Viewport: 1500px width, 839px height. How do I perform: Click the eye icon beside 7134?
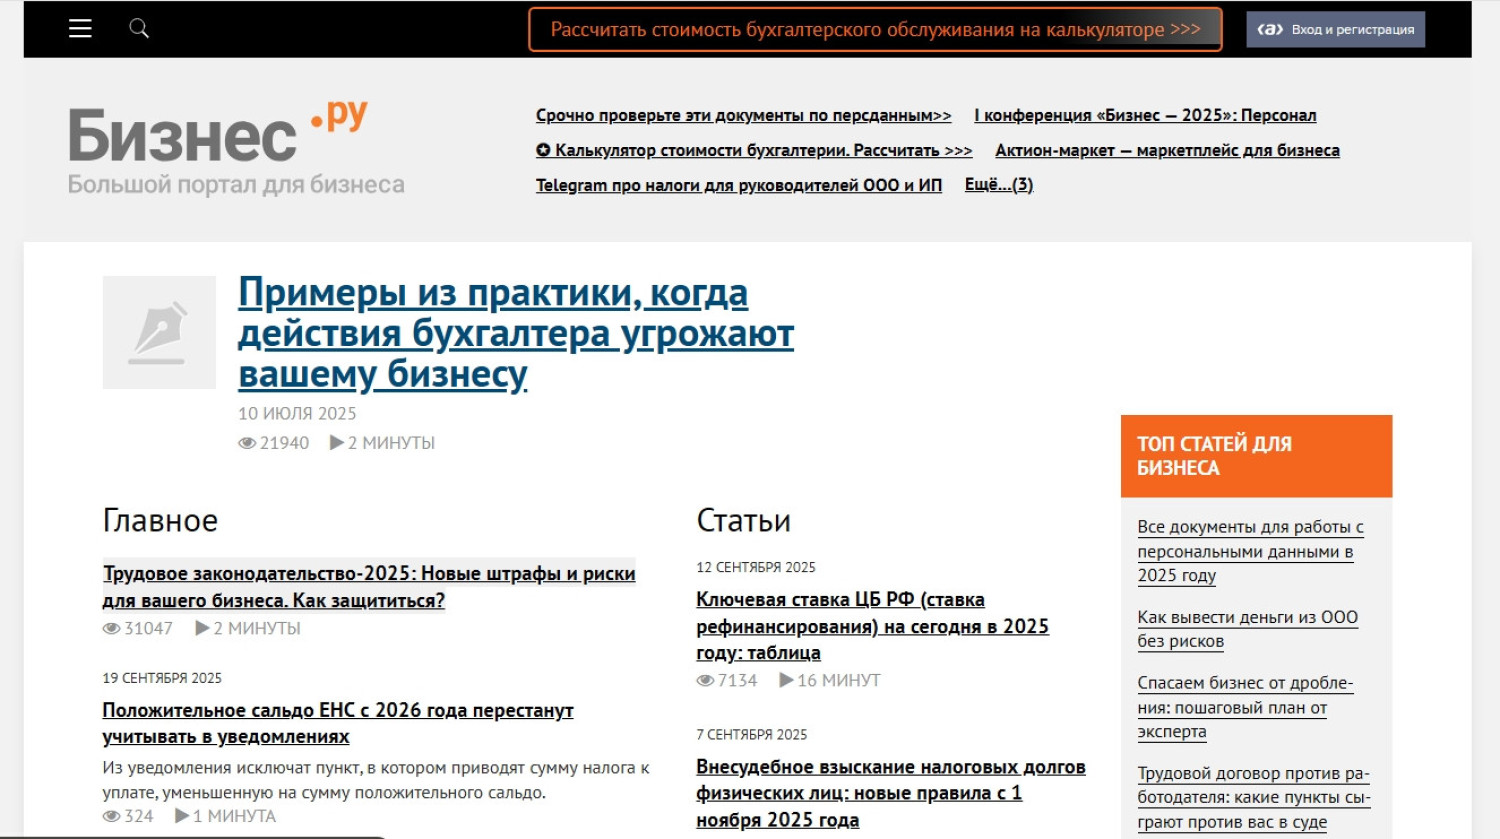pyautogui.click(x=705, y=681)
